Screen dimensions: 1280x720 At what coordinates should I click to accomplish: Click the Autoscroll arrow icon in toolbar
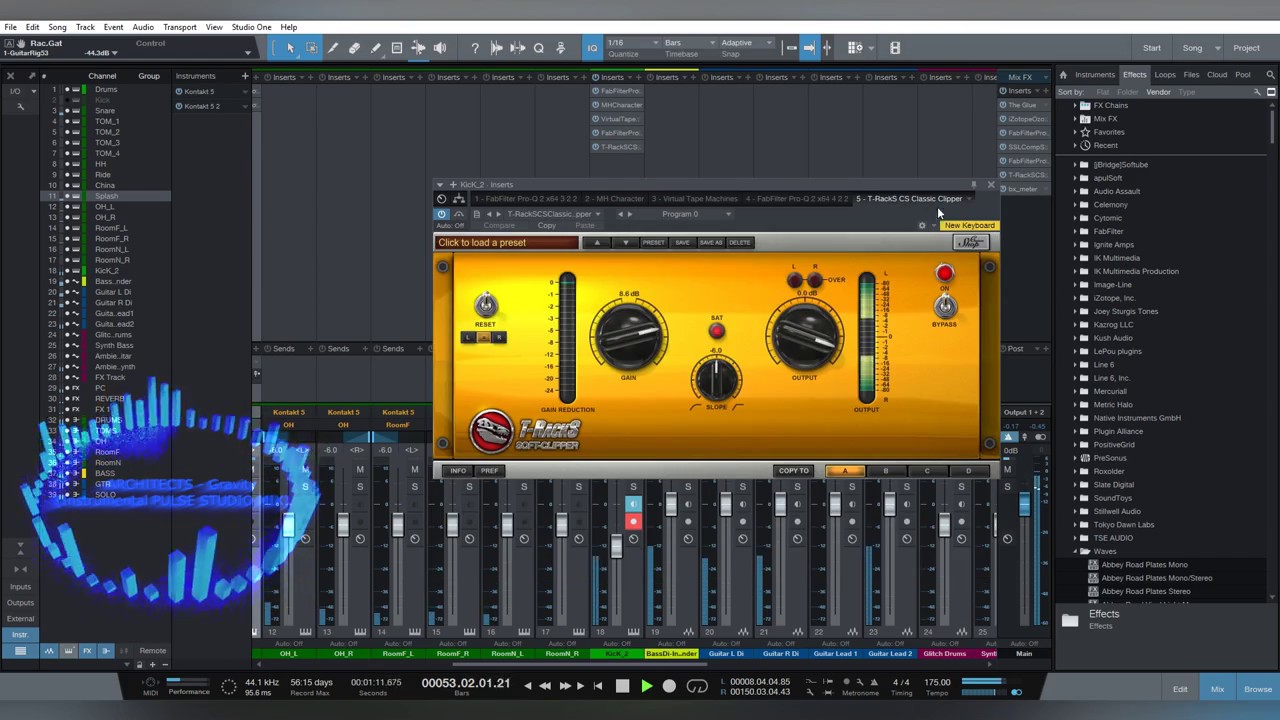click(809, 48)
